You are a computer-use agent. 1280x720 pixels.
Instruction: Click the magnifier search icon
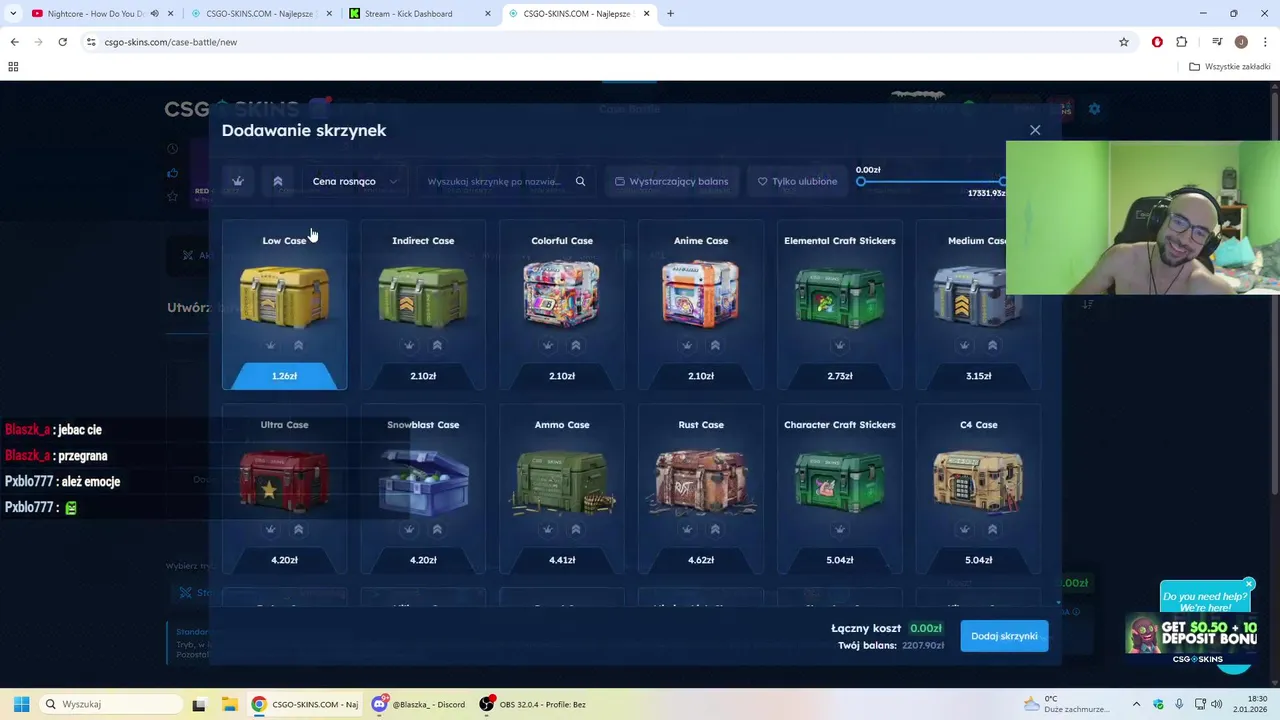(x=580, y=181)
